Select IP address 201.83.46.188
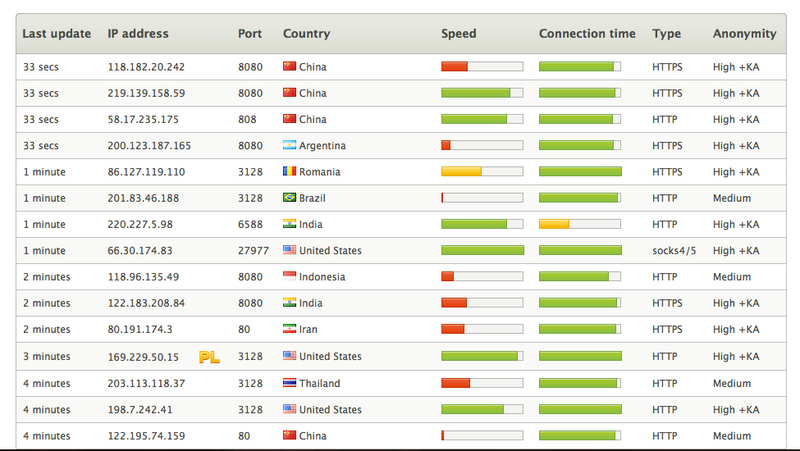 pos(143,198)
